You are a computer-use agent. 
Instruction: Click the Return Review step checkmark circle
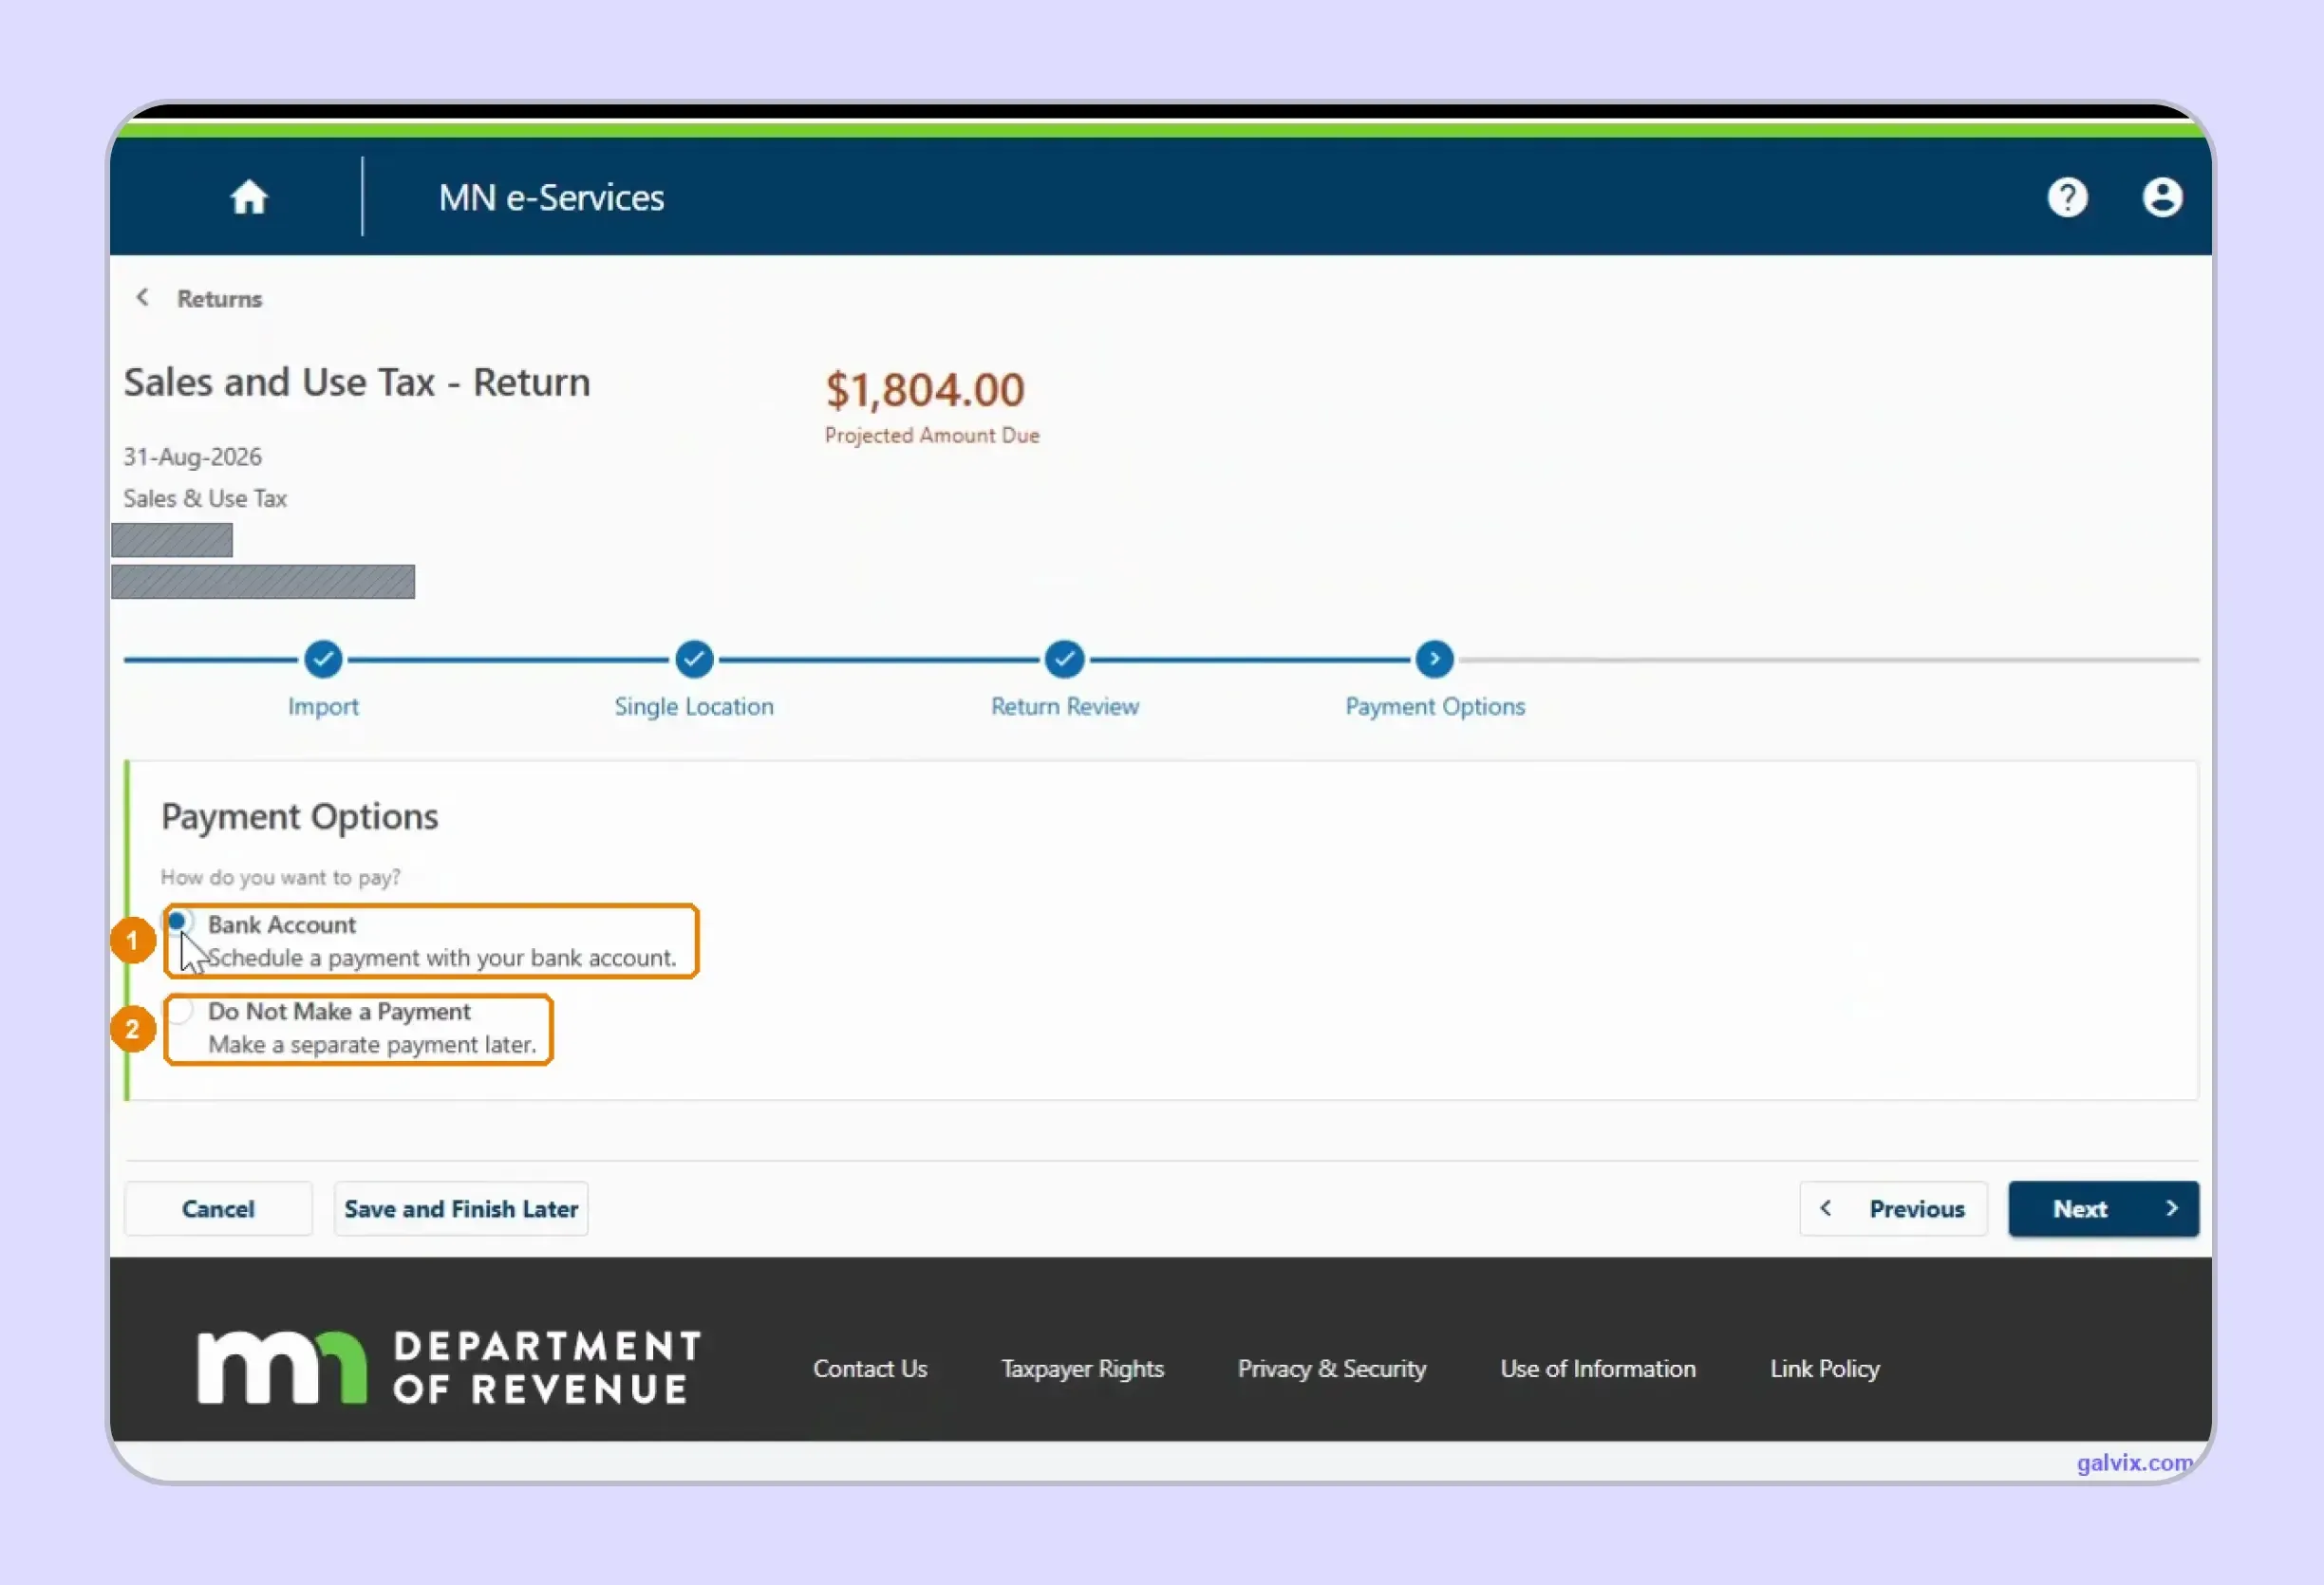1064,659
